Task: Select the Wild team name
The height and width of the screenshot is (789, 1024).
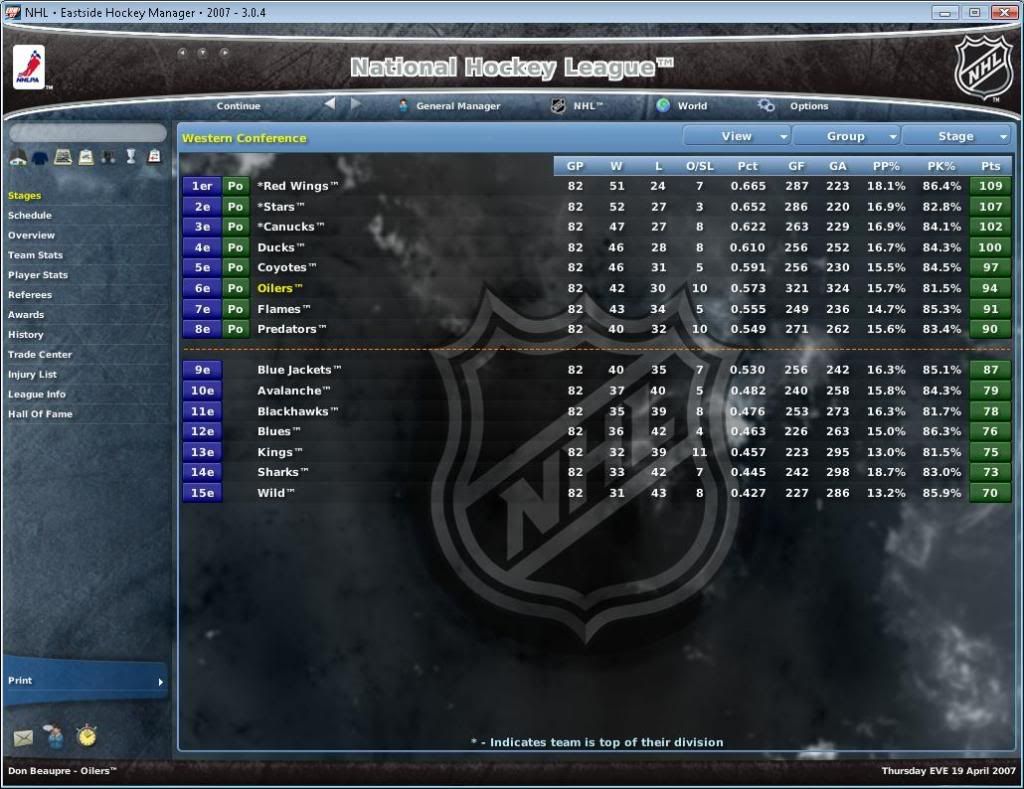Action: 275,492
